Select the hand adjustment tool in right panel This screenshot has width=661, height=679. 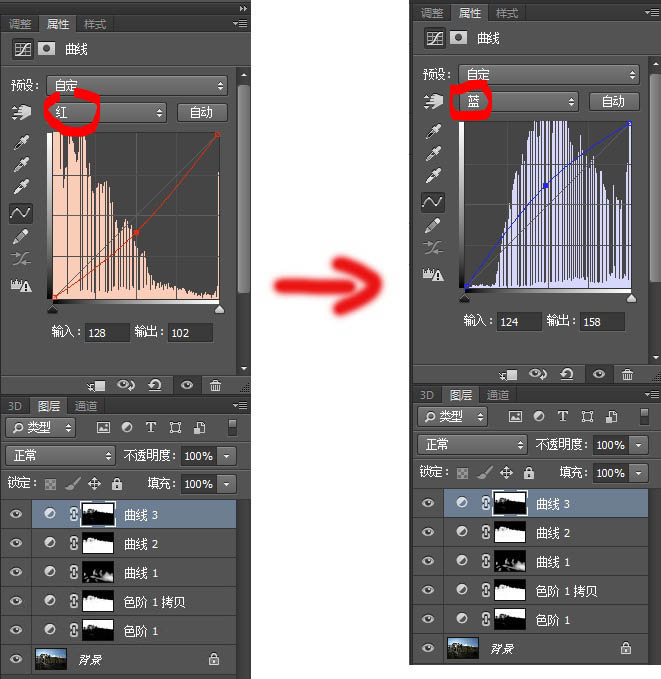tap(433, 102)
